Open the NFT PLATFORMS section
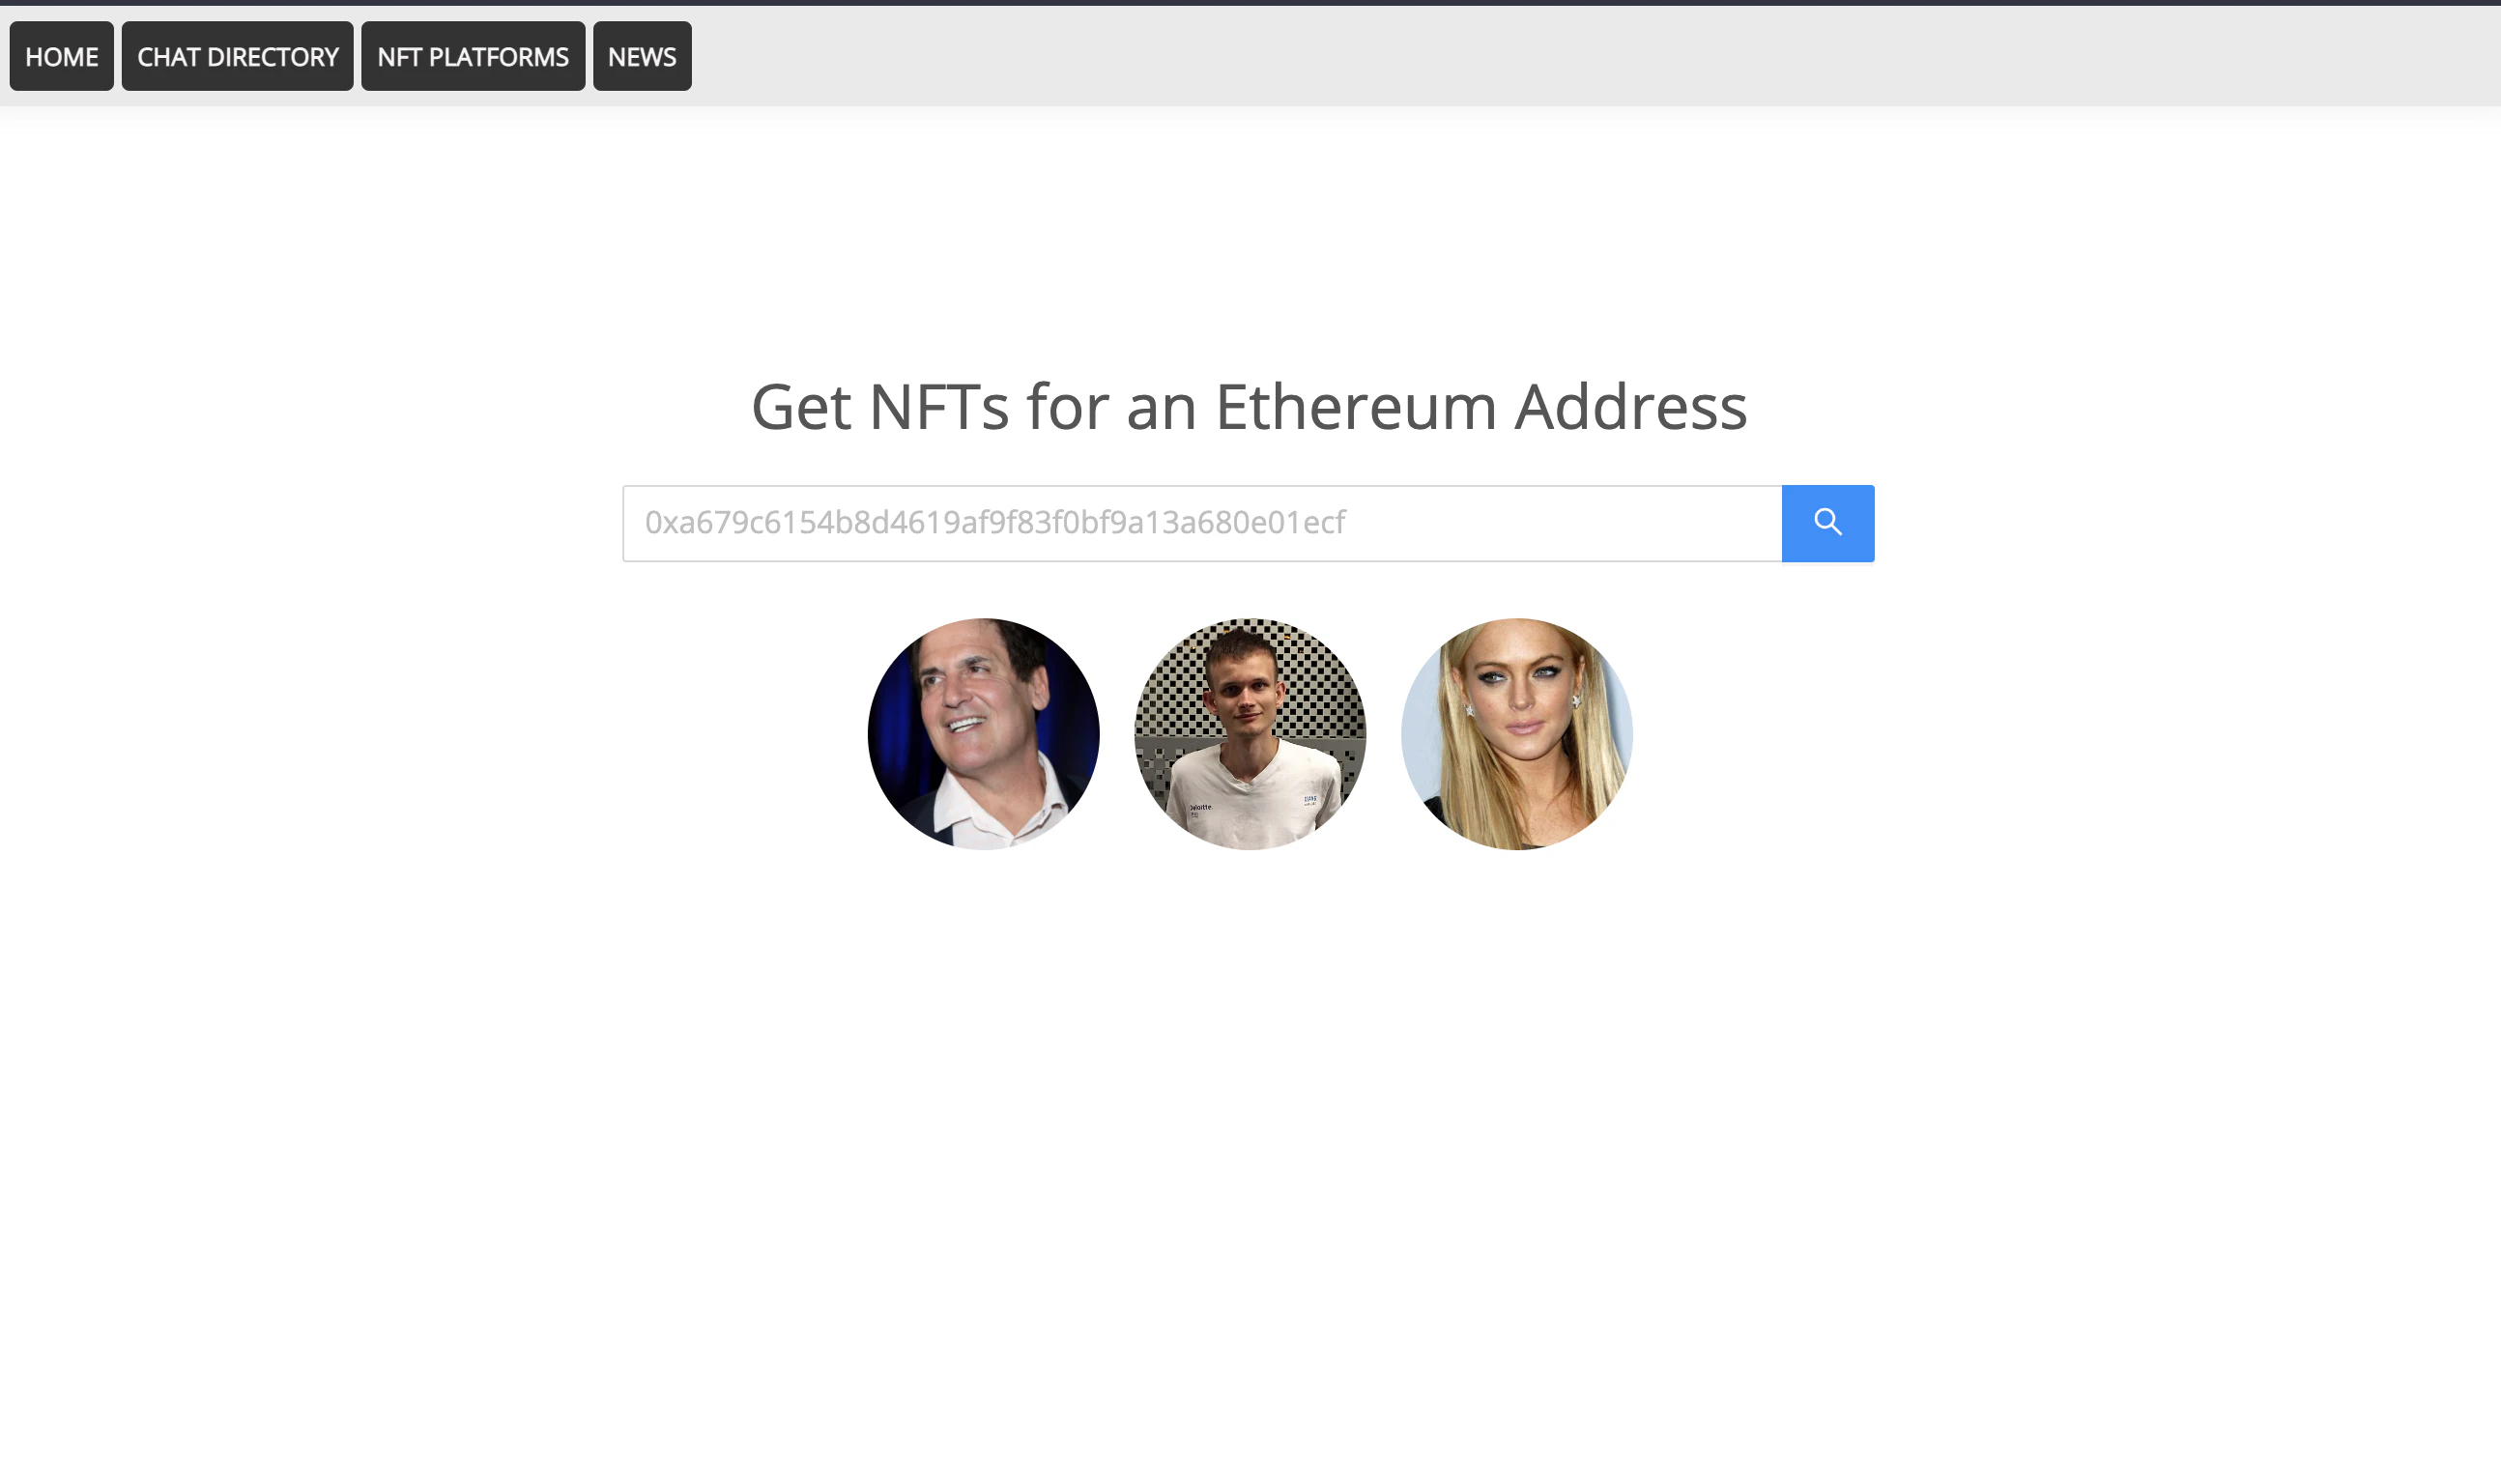This screenshot has width=2501, height=1484. (473, 56)
